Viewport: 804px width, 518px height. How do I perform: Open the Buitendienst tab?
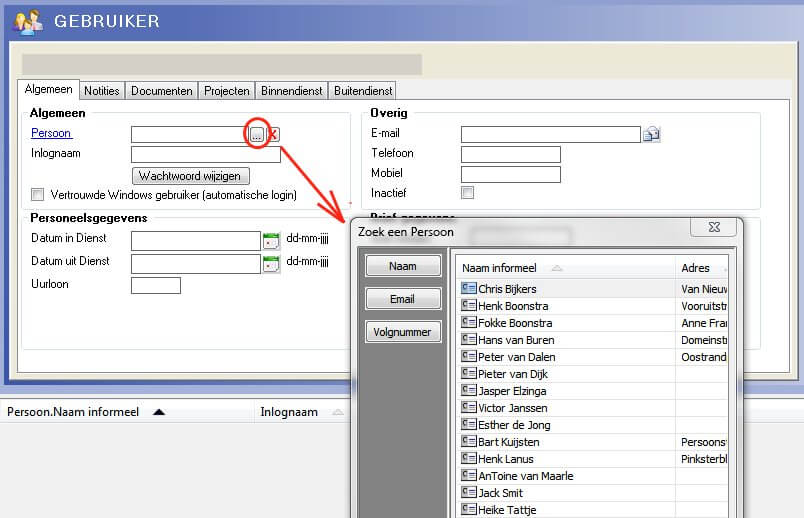click(x=363, y=91)
